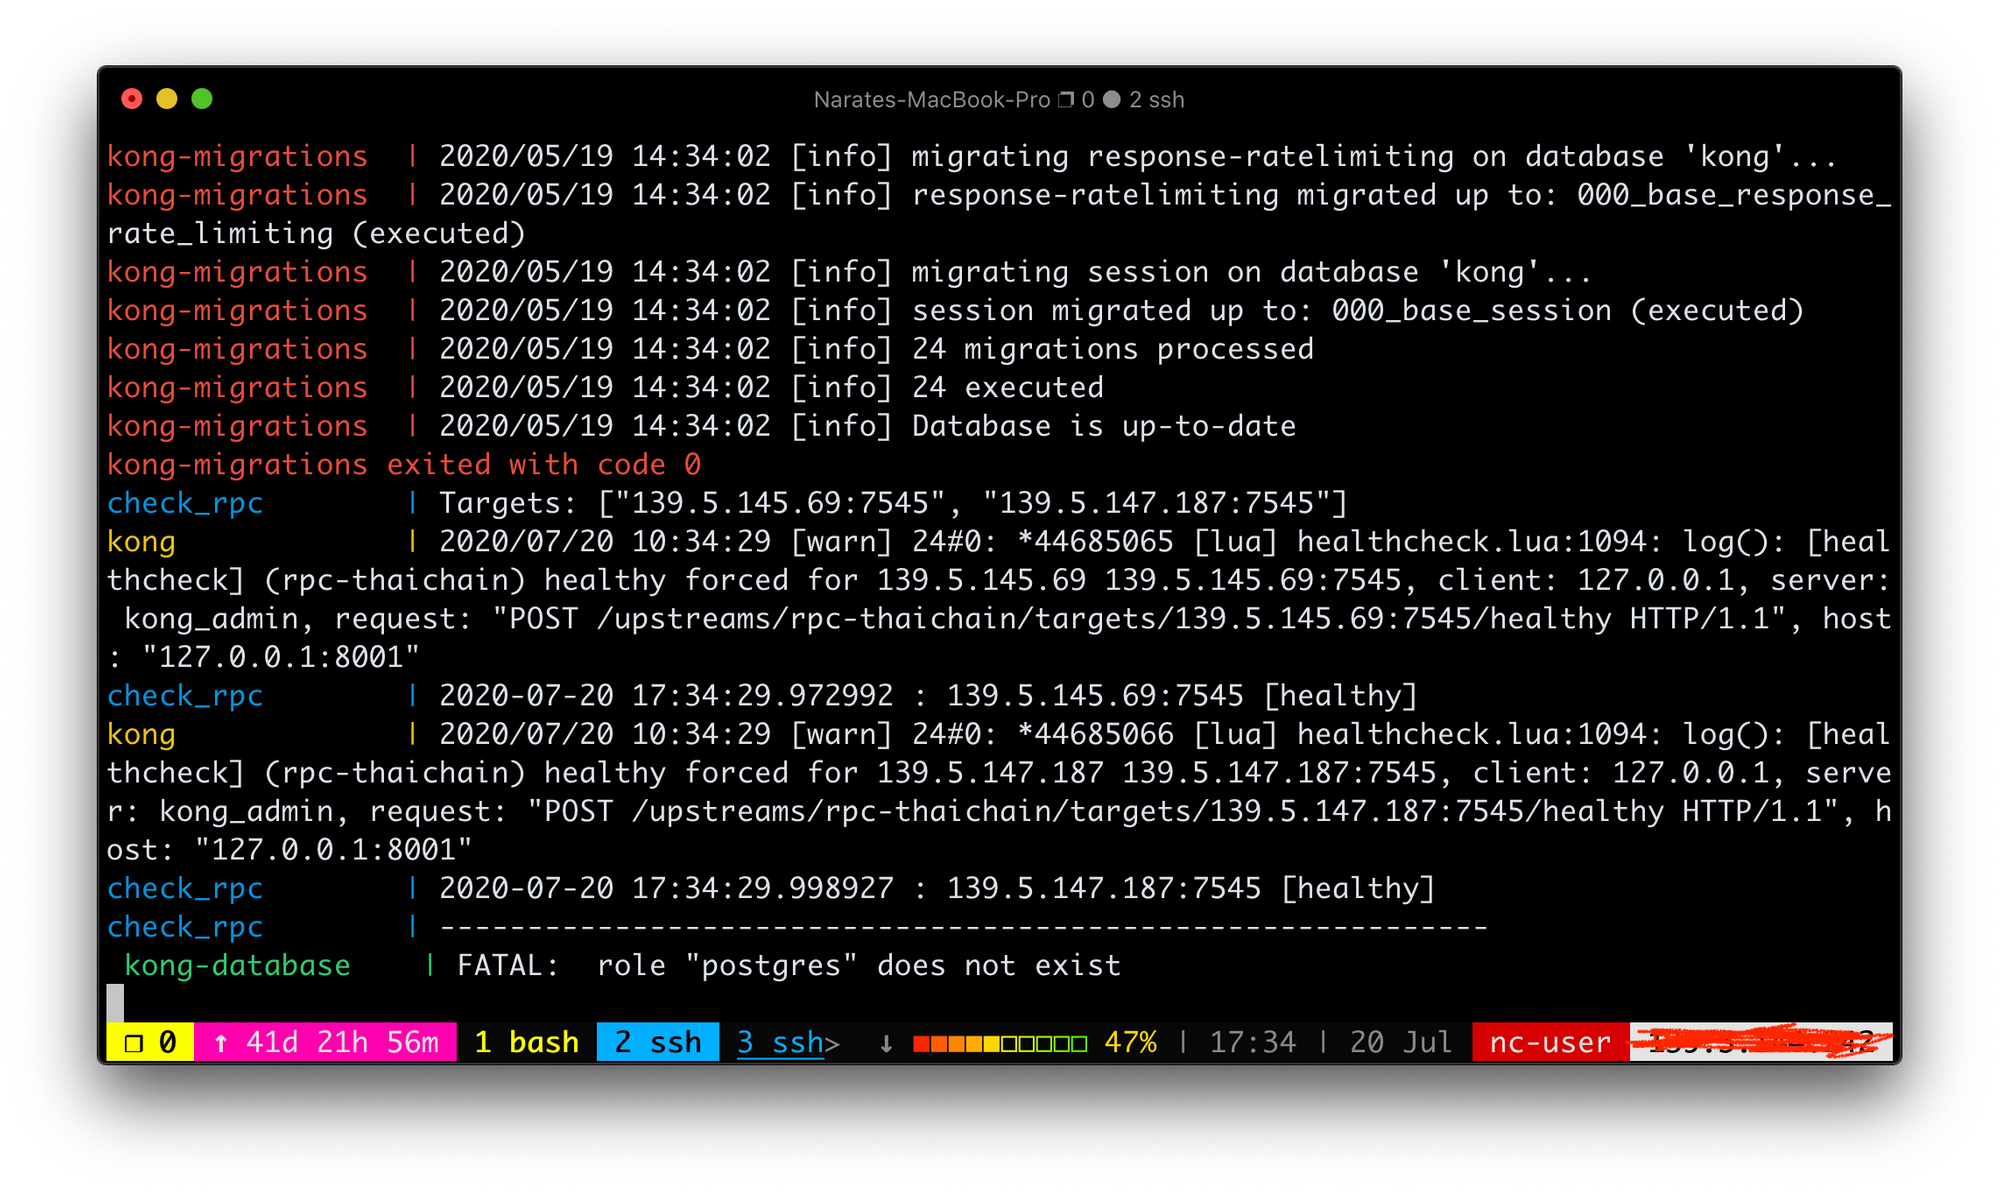The height and width of the screenshot is (1194, 2000).
Task: Click the session indicator □ 0 in the status bar
Action: pos(148,1042)
